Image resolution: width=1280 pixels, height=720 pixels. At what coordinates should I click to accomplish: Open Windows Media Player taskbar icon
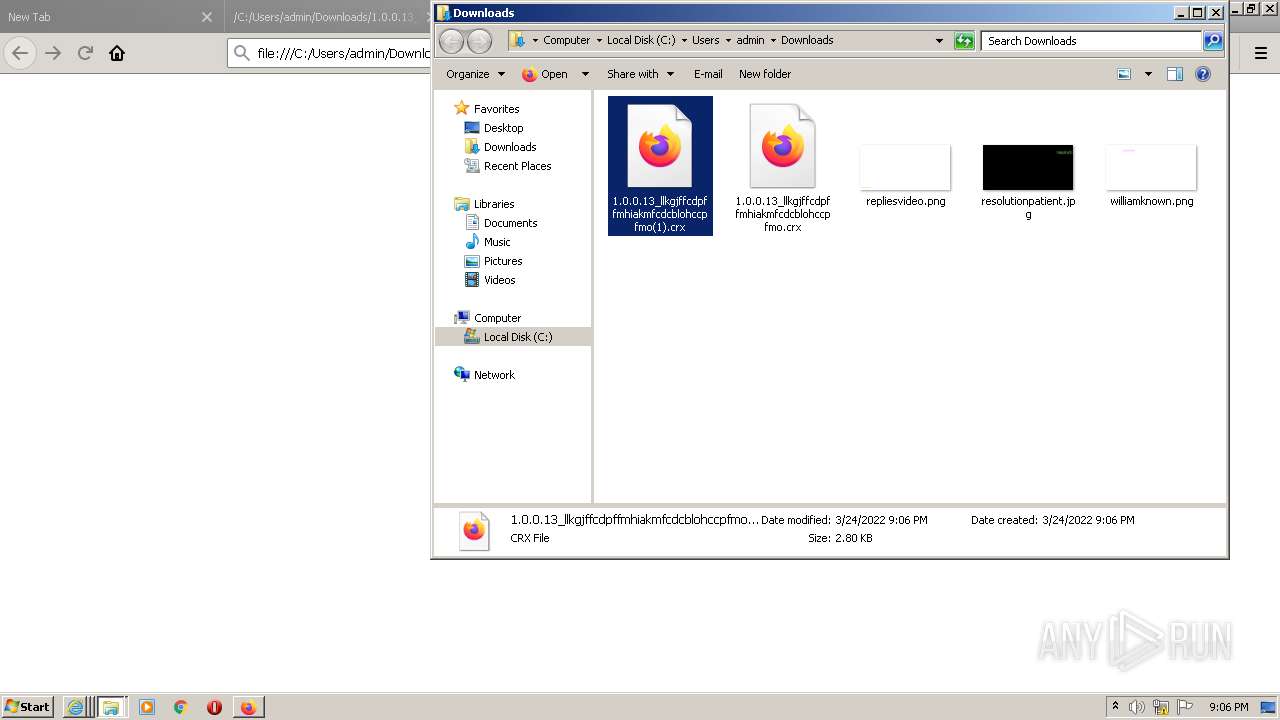[x=147, y=707]
